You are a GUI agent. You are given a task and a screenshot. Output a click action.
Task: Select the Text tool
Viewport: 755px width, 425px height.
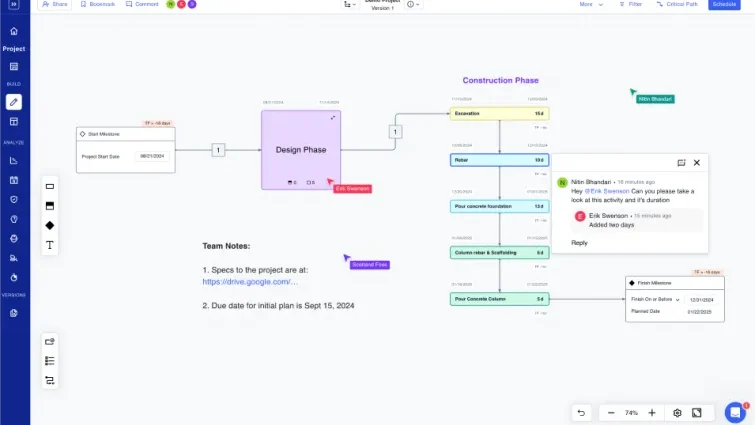click(x=50, y=245)
